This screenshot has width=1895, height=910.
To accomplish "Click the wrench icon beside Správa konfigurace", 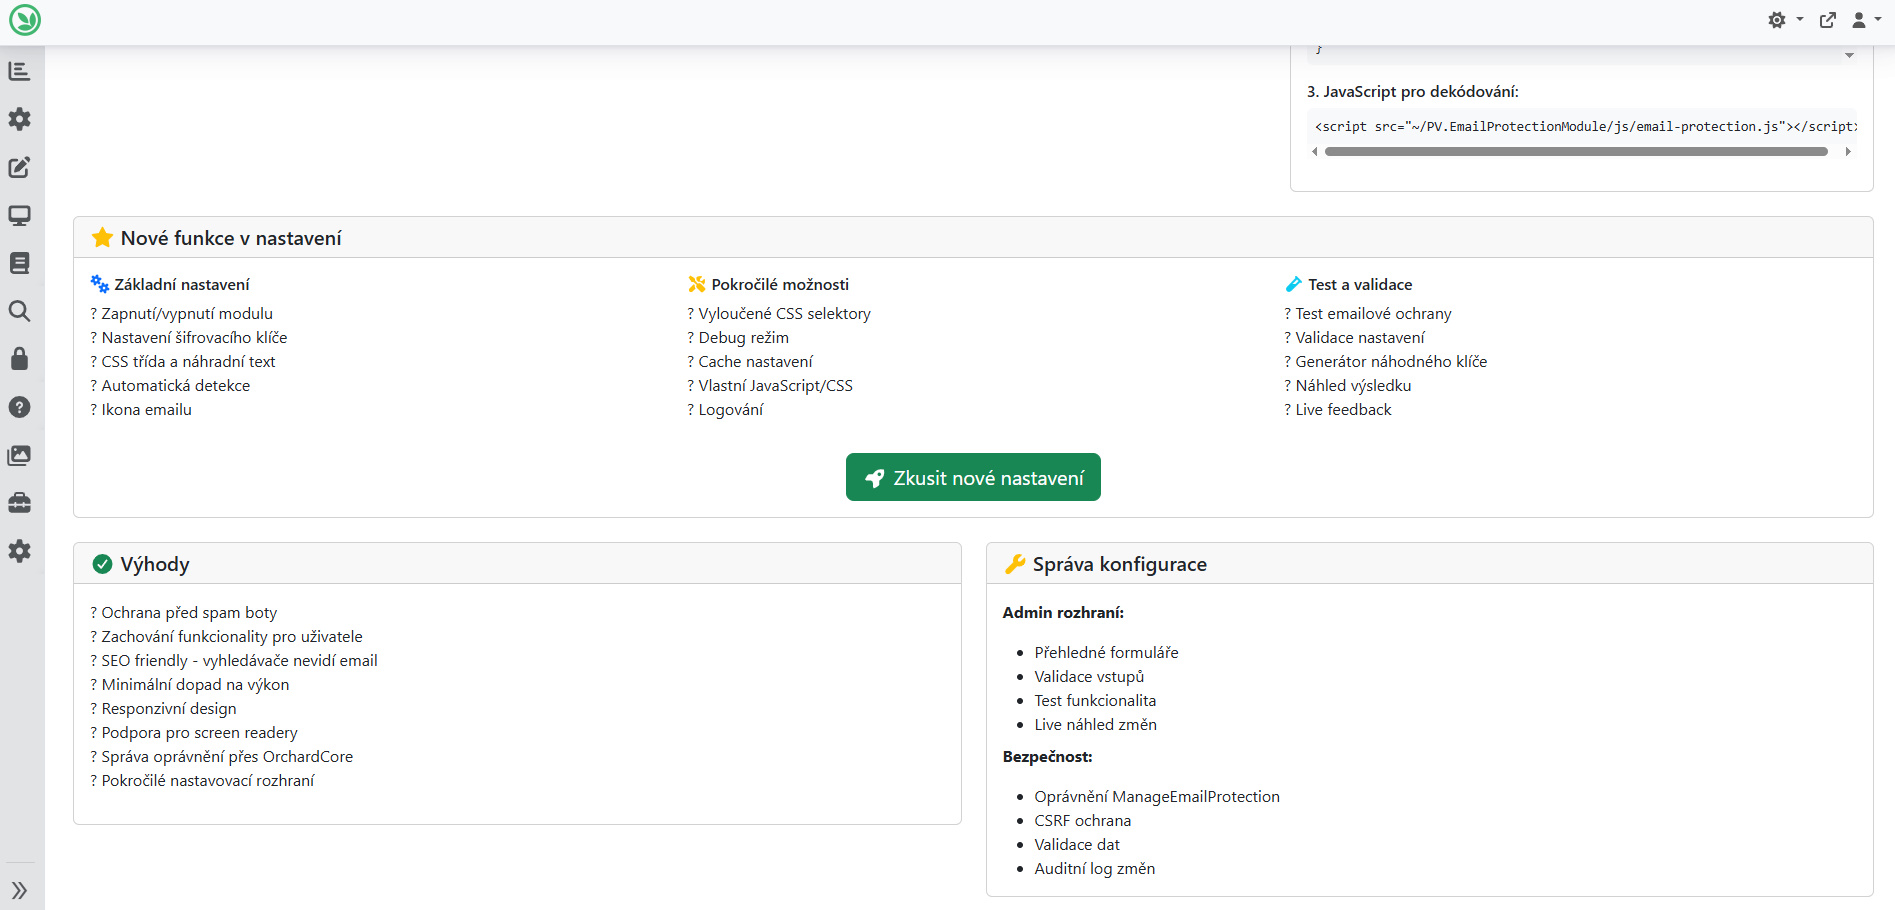I will [1015, 564].
